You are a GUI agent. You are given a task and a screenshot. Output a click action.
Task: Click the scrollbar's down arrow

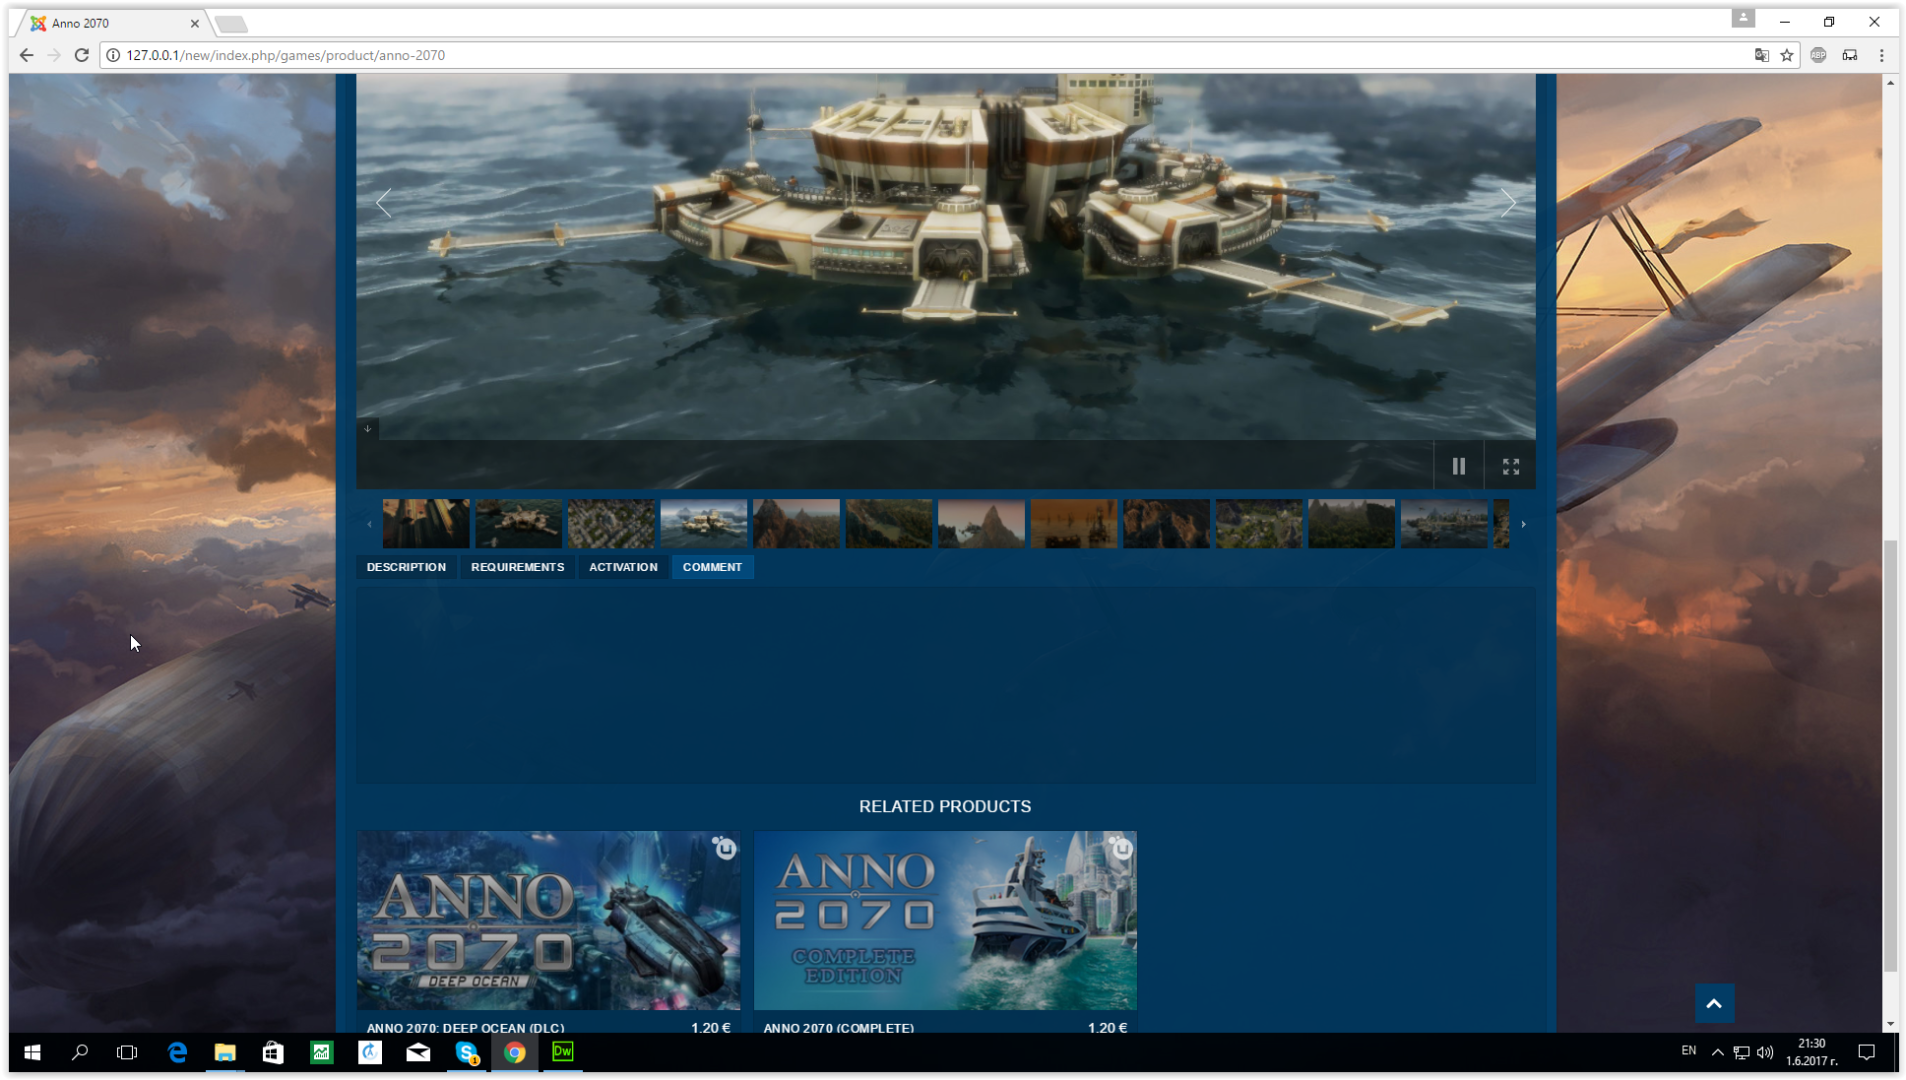tap(1890, 1024)
